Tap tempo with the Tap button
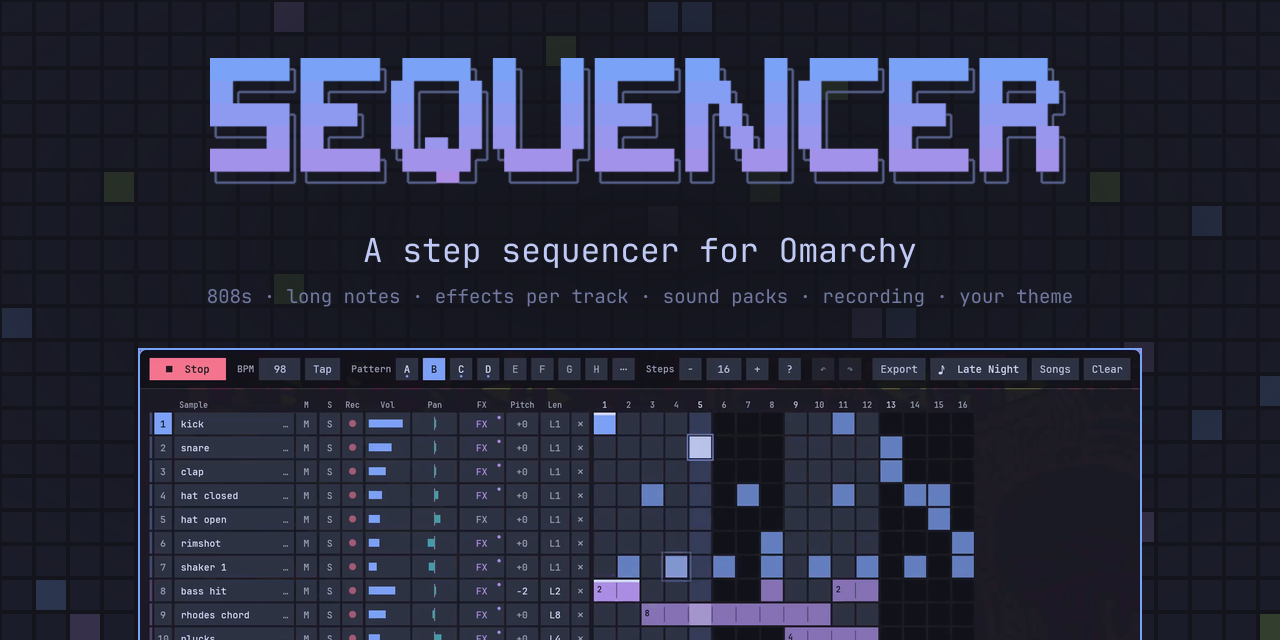The height and width of the screenshot is (640, 1280). pyautogui.click(x=322, y=369)
